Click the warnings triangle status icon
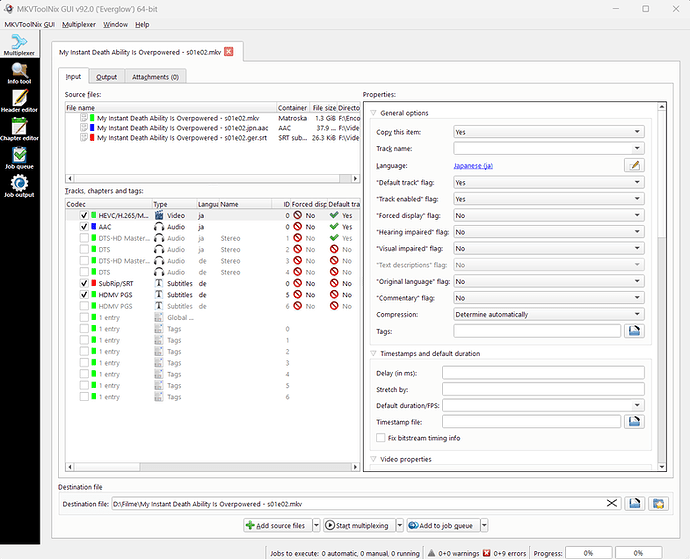 pos(432,553)
